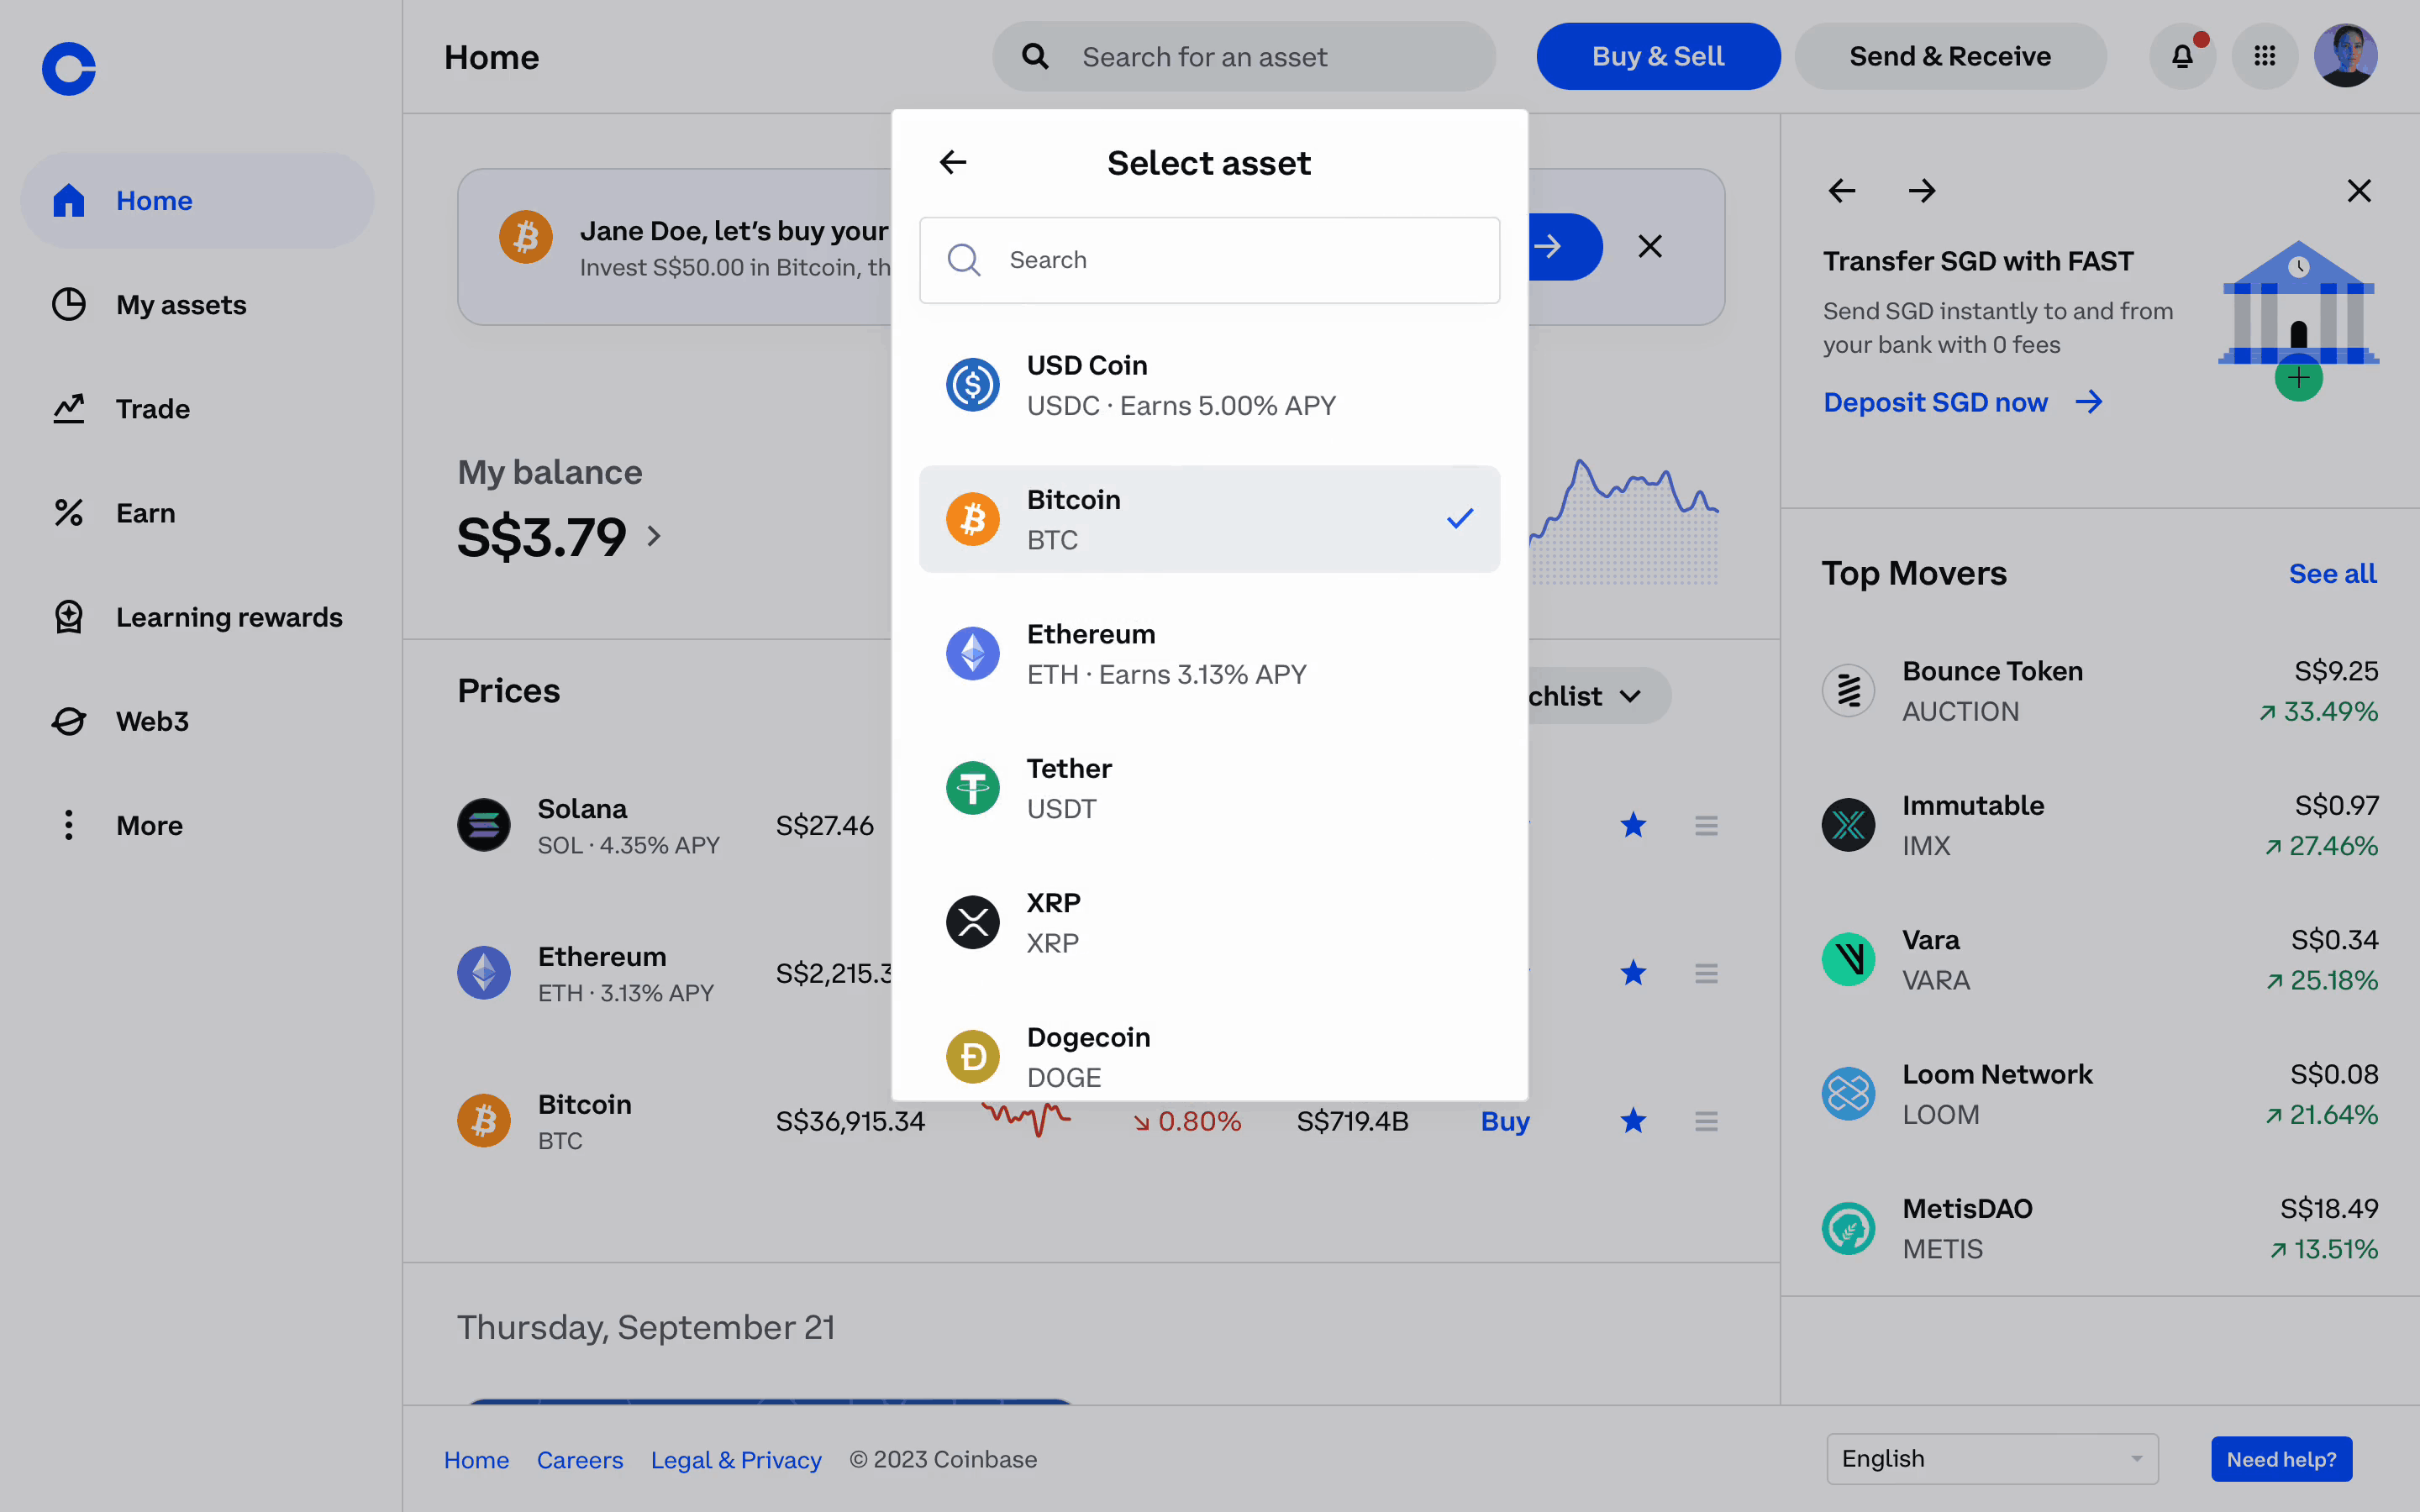Open the apps grid menu icon
The image size is (2420, 1512).
click(2265, 57)
